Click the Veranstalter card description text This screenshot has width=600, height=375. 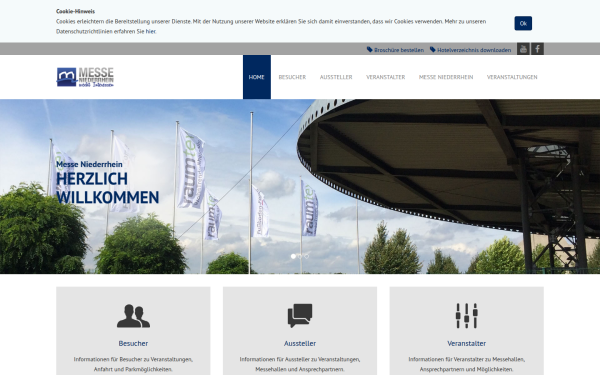[x=466, y=364]
